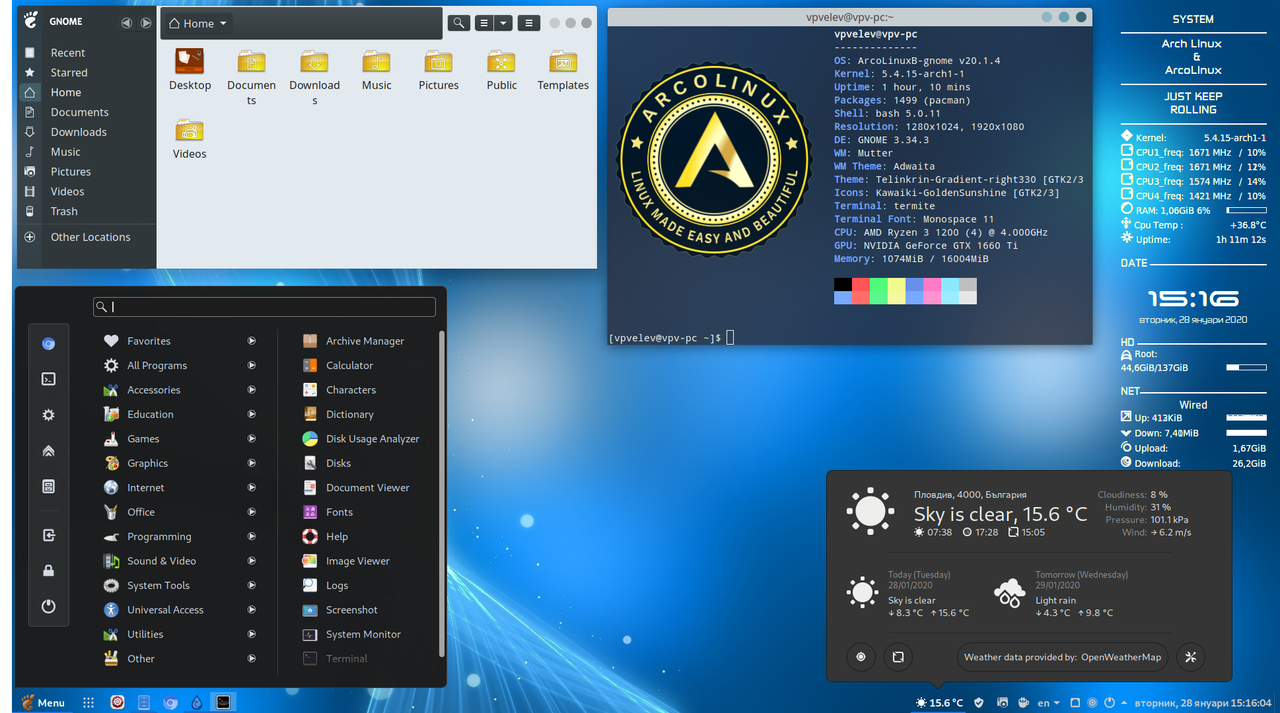The width and height of the screenshot is (1280, 713).
Task: Expand the Graphics category arrow
Action: (252, 463)
